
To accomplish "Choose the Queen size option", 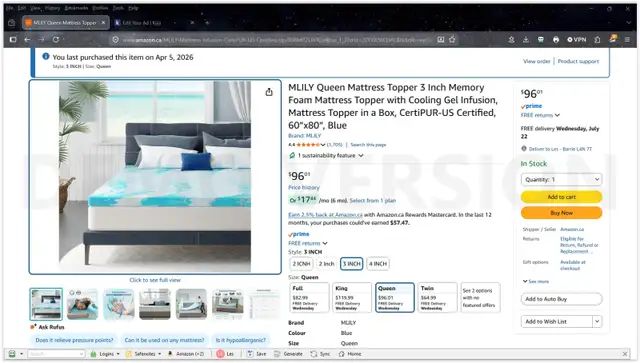I will (395, 298).
